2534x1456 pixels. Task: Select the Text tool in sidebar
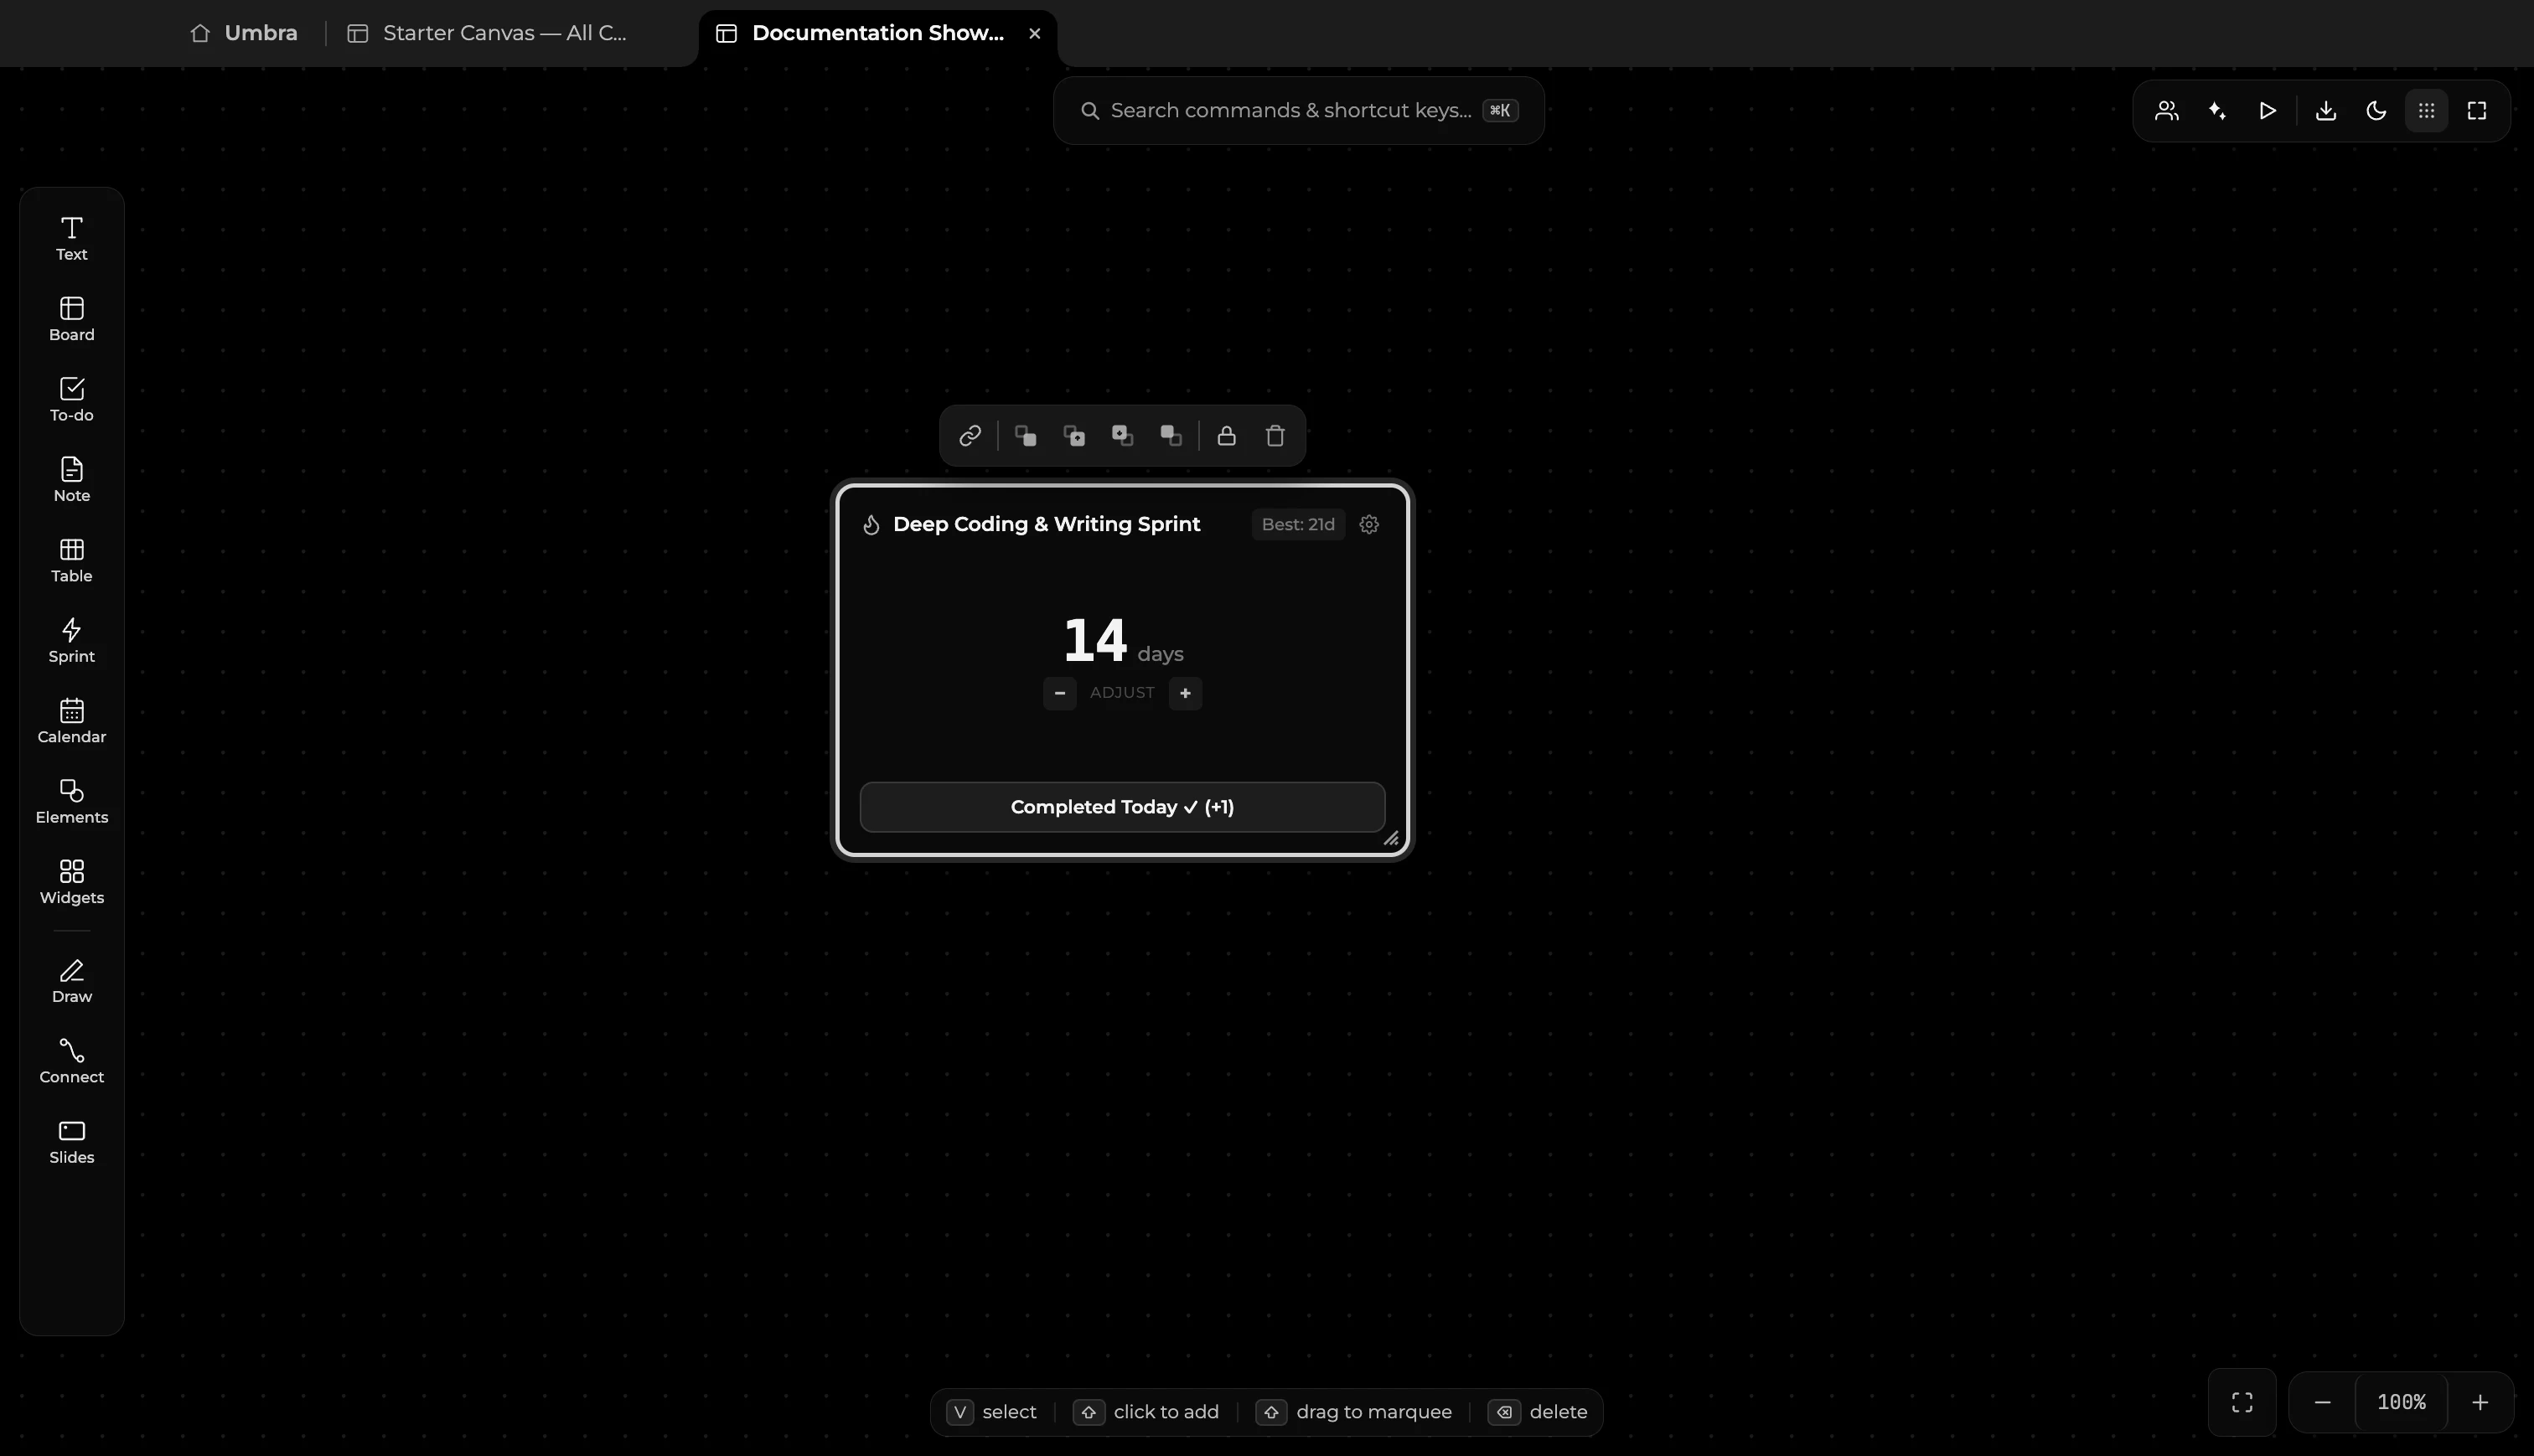pos(71,239)
